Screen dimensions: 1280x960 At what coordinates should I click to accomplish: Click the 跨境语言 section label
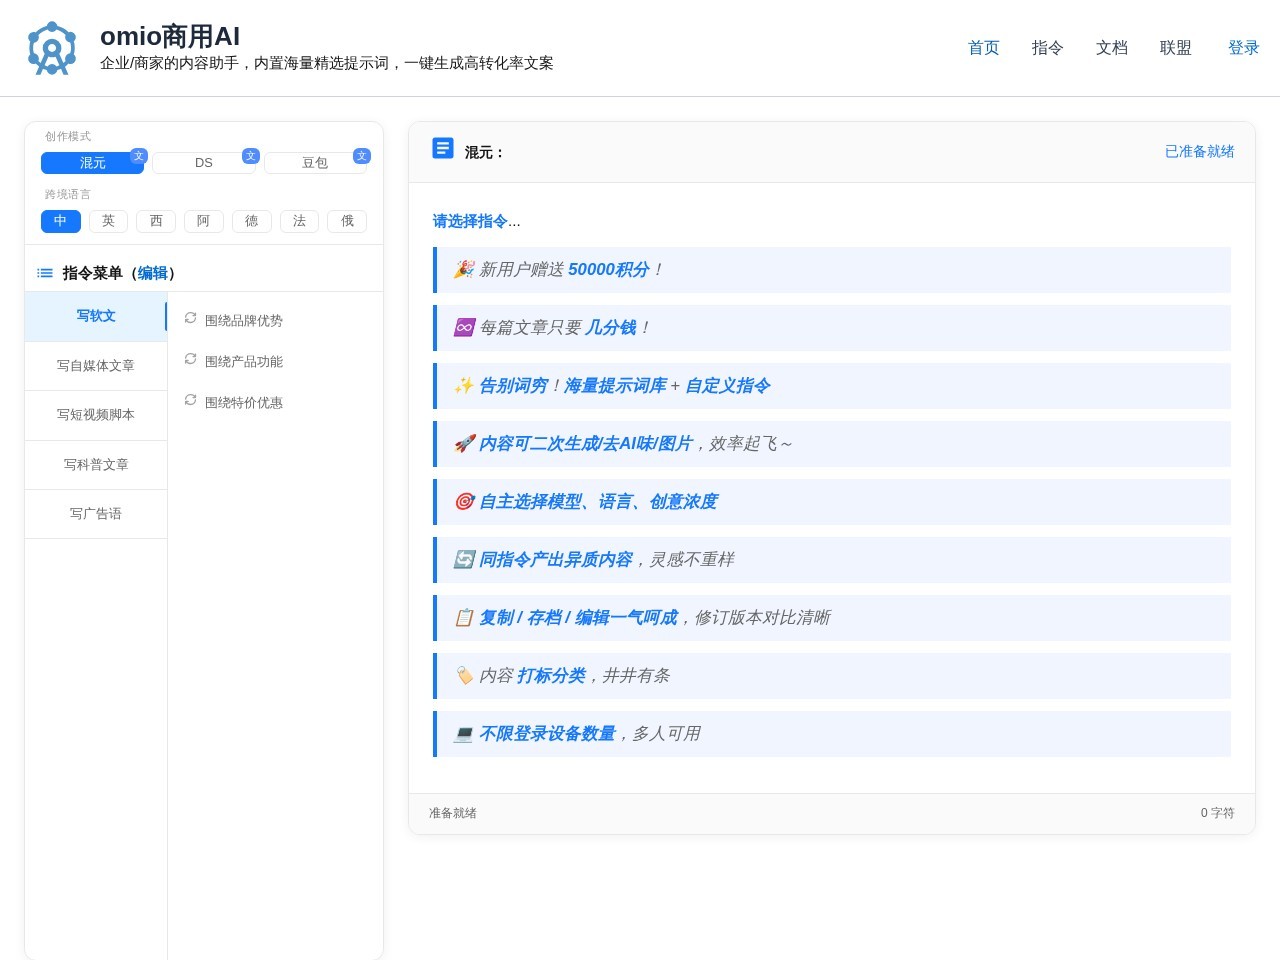(68, 194)
